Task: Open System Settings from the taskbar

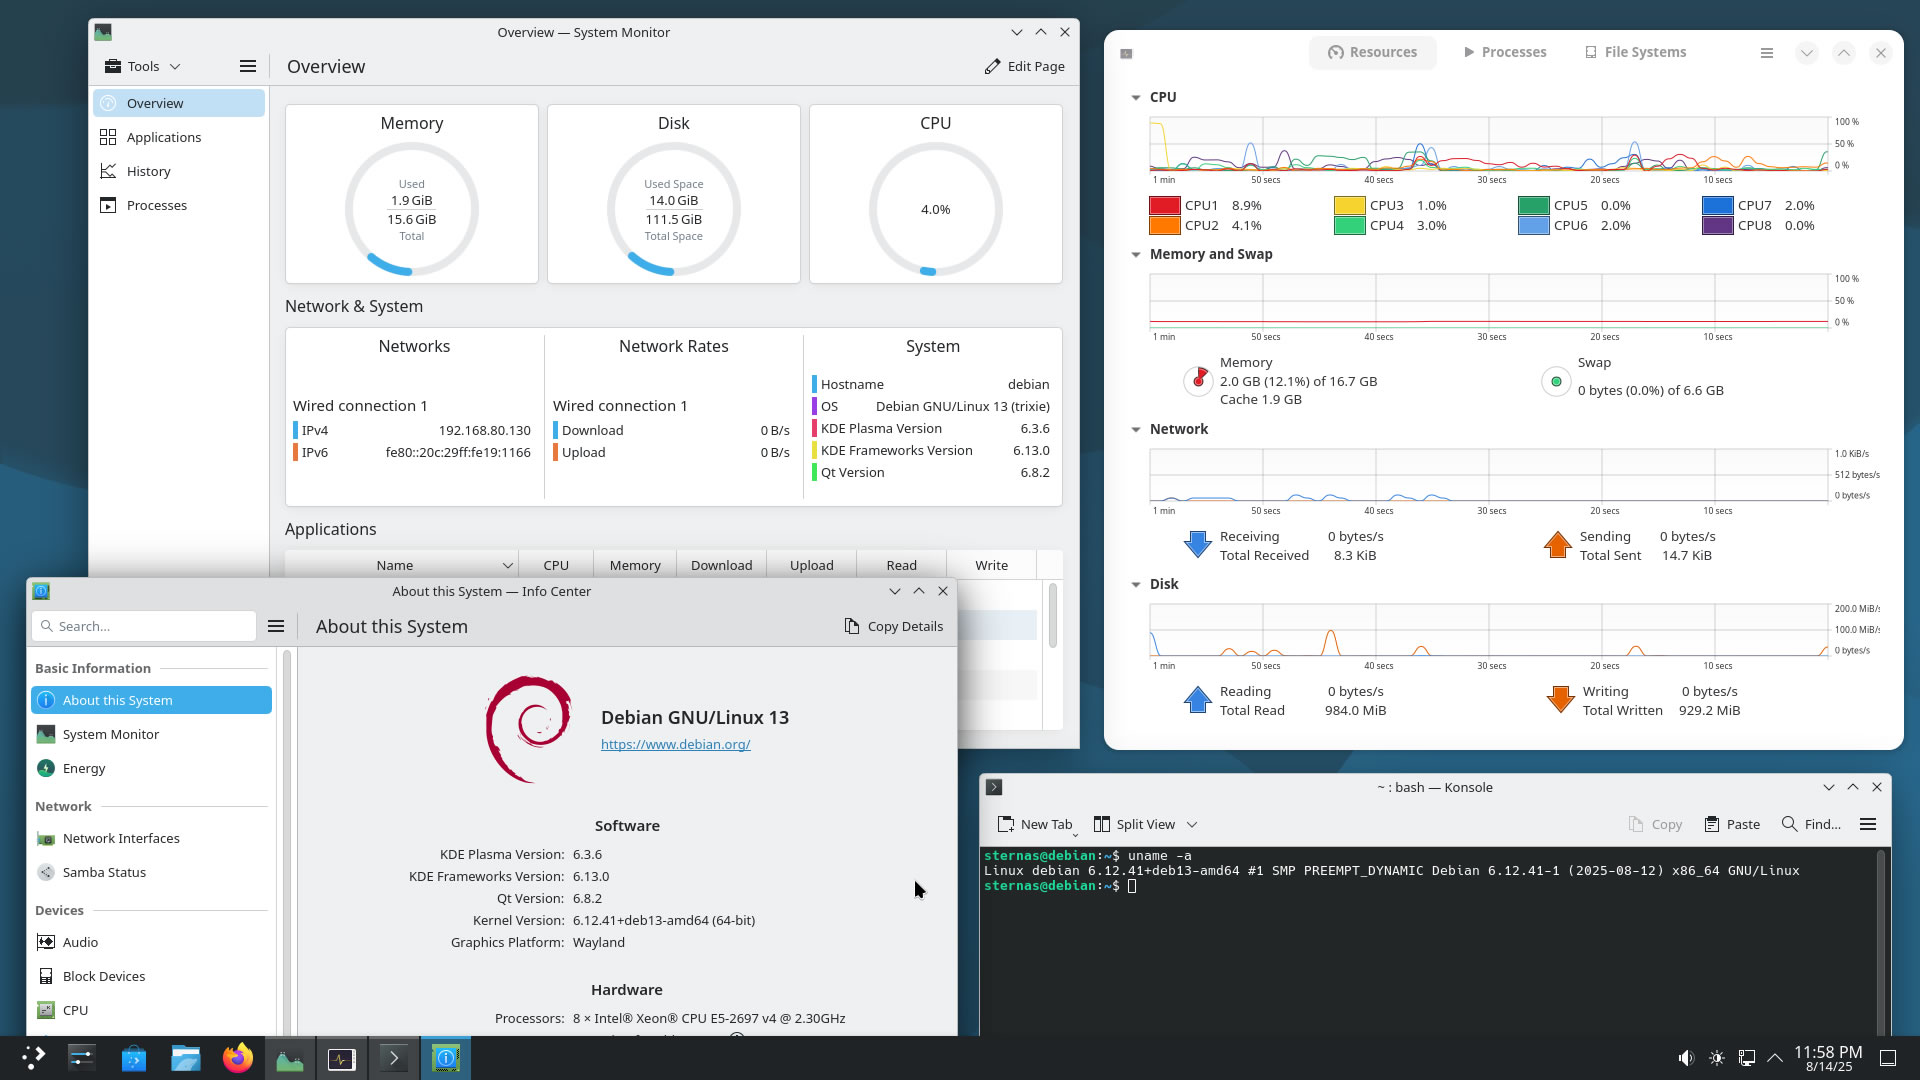Action: point(81,1058)
